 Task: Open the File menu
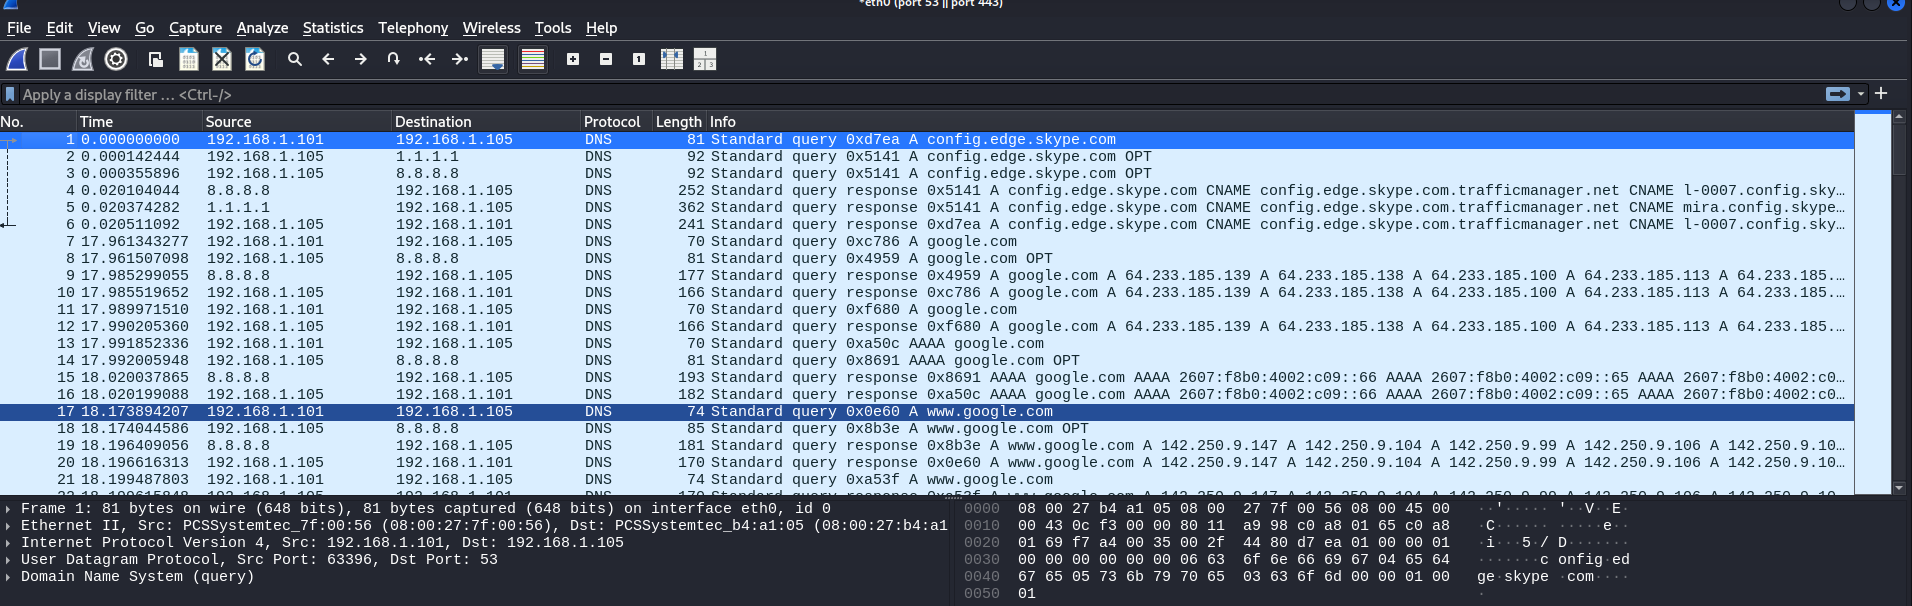pos(19,28)
